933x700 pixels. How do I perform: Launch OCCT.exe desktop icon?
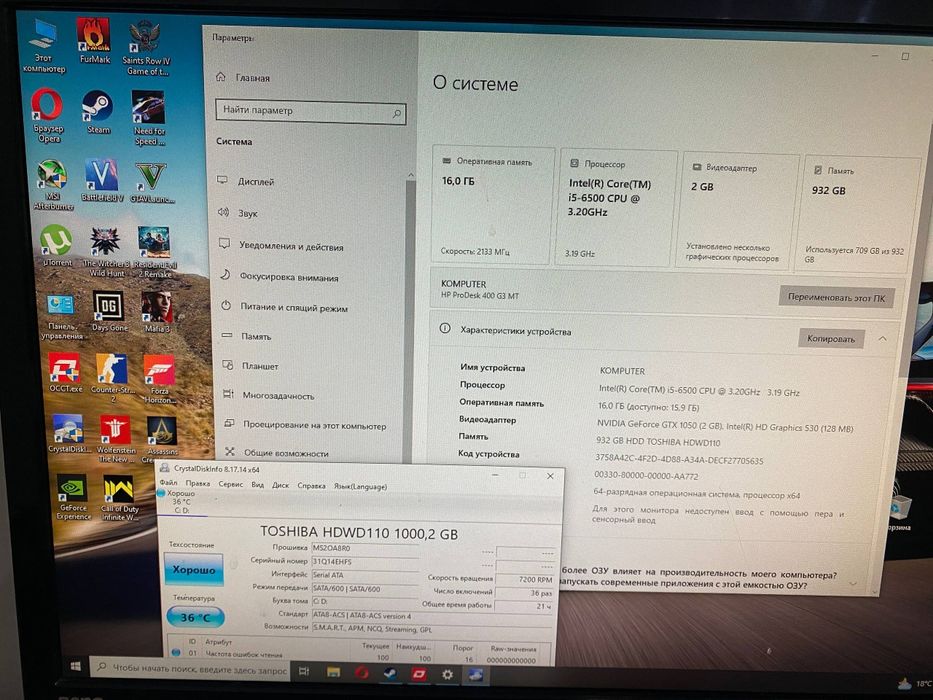click(x=65, y=372)
